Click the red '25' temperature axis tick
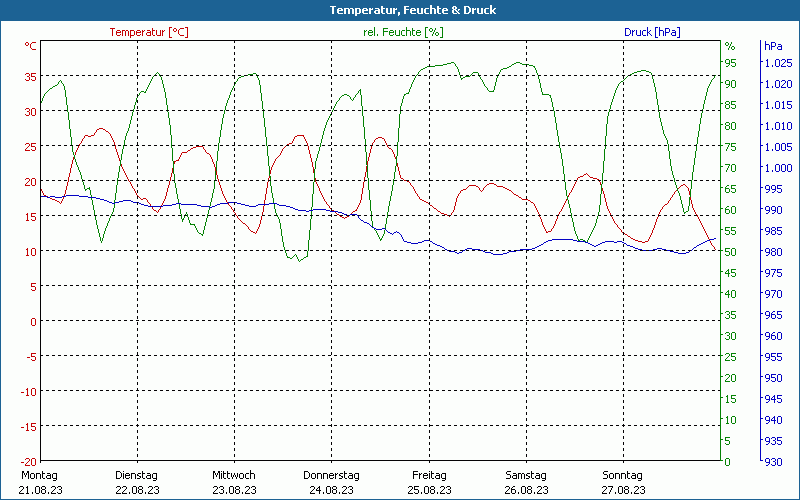 pyautogui.click(x=31, y=147)
